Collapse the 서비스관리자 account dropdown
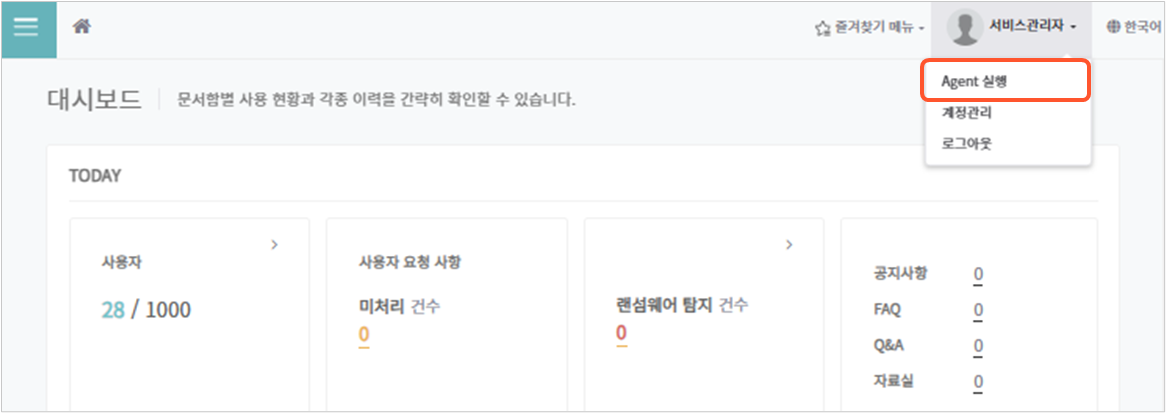This screenshot has width=1166, height=413. pyautogui.click(x=1011, y=28)
